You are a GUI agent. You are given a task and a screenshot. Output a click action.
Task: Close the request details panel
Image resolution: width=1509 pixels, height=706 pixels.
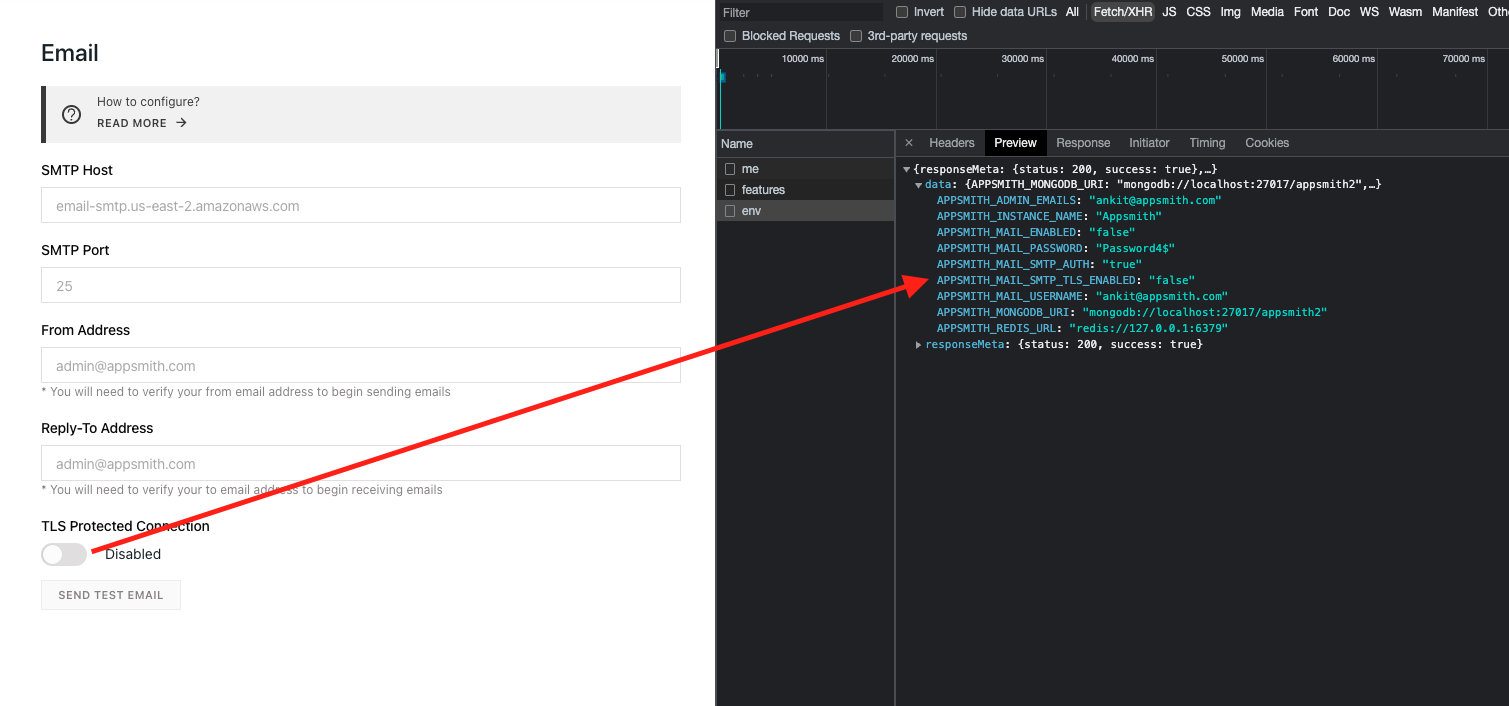pos(908,143)
